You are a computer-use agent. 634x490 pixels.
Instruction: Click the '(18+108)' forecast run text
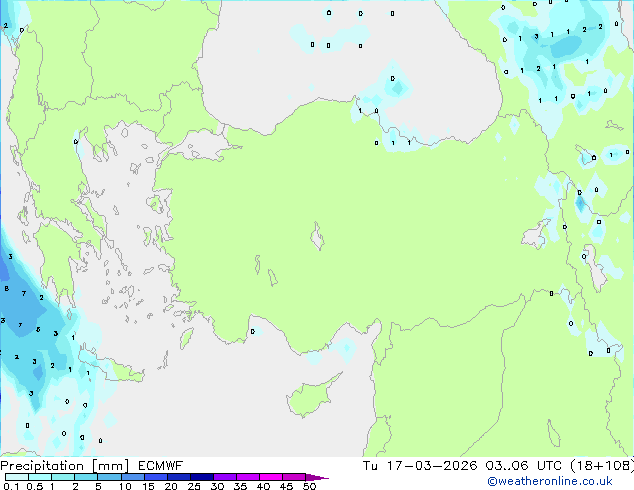pos(602,466)
